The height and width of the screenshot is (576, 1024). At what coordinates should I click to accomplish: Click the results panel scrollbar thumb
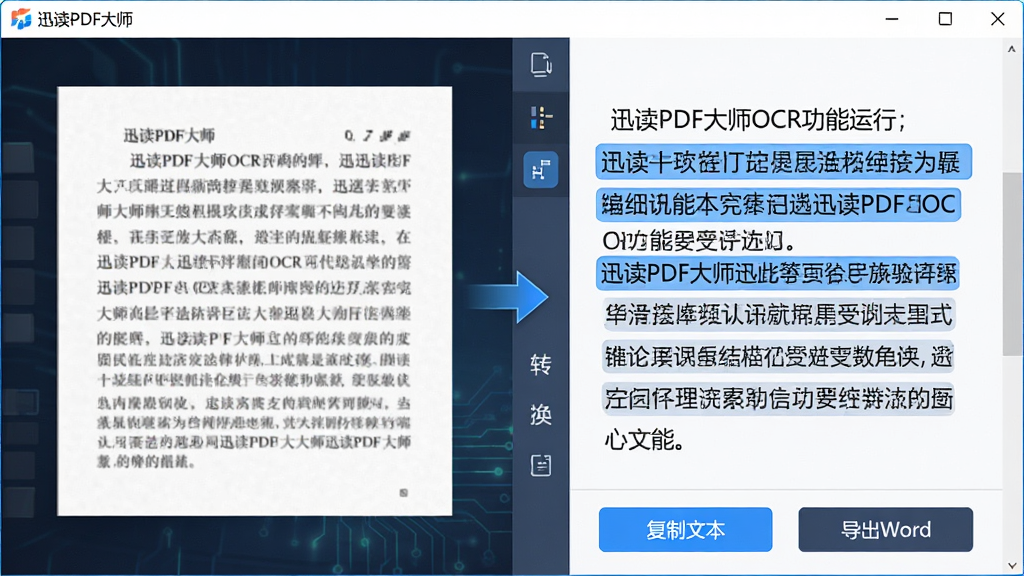1012,264
